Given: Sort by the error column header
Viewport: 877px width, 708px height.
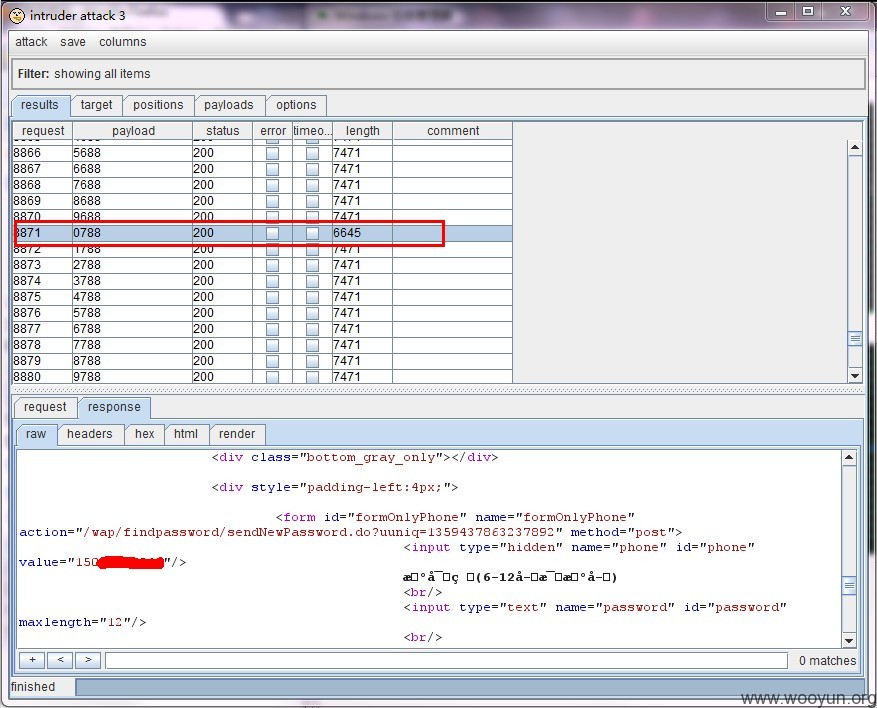Looking at the screenshot, I should 273,131.
